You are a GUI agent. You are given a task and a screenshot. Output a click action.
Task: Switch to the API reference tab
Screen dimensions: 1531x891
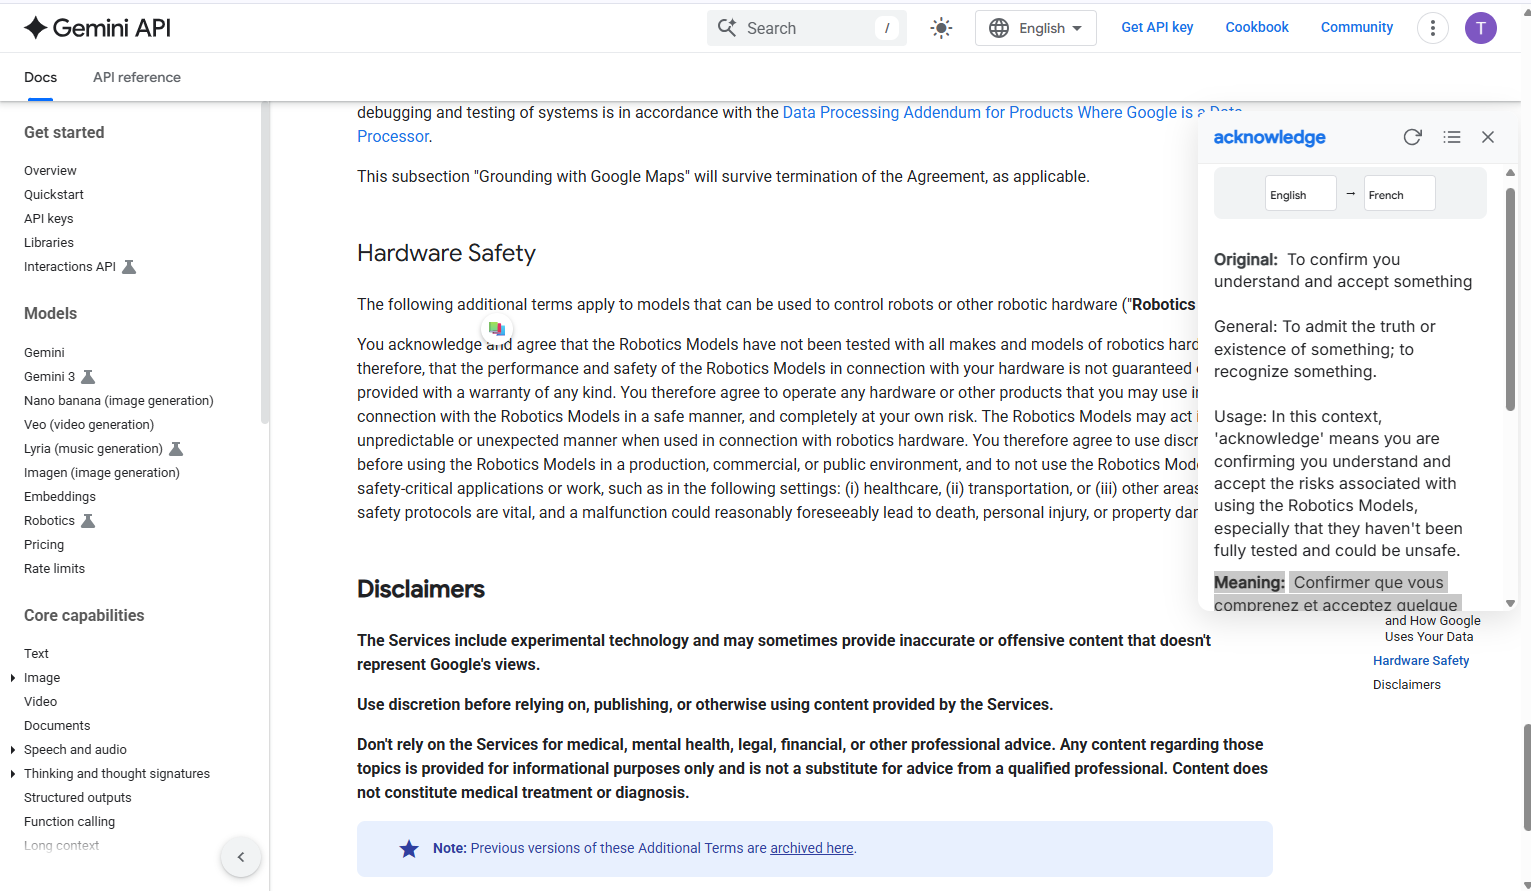(136, 77)
